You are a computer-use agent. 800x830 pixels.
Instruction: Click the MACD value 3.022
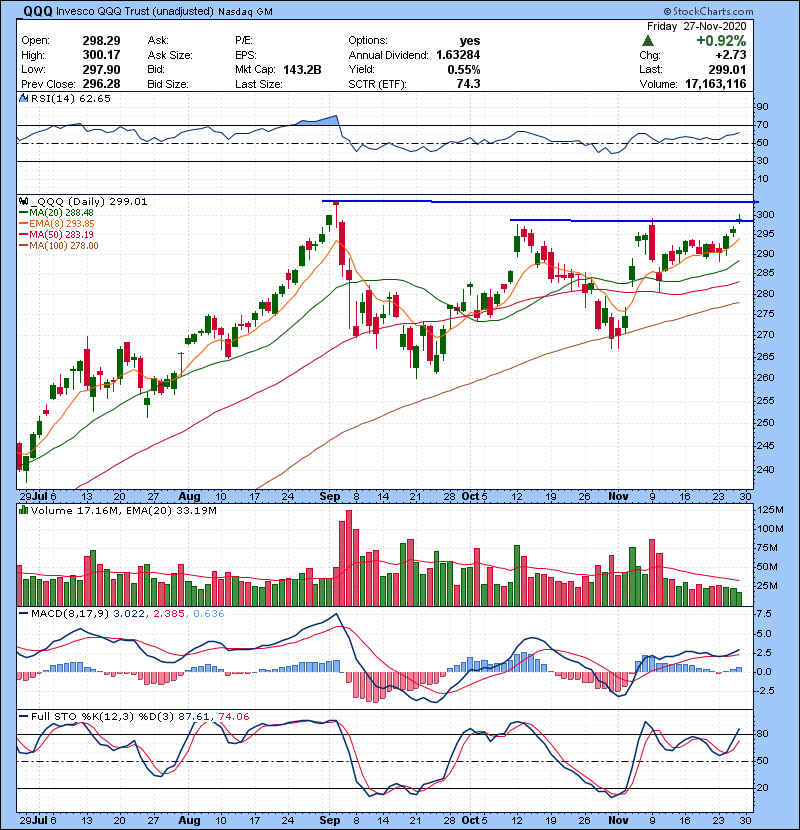point(129,614)
